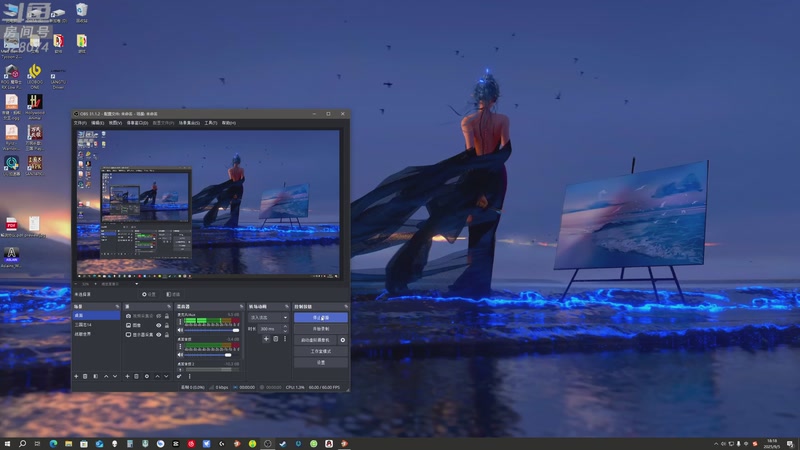This screenshot has height=450, width=800.
Task: Undock the Scene Transitions panel with its header icon
Action: [287, 307]
